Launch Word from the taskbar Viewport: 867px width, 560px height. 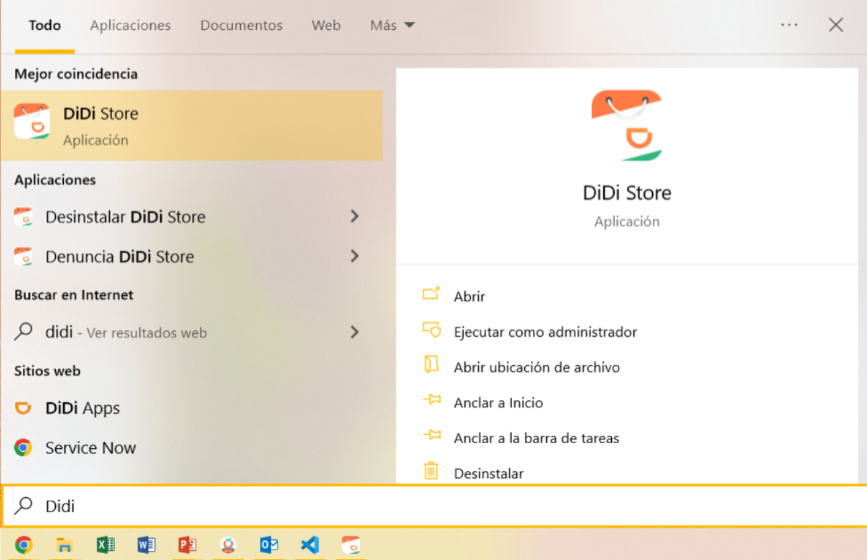146,545
